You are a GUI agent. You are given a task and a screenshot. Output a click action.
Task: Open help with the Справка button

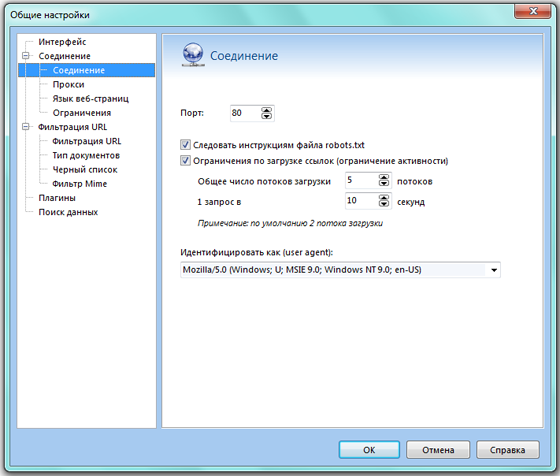click(x=508, y=450)
